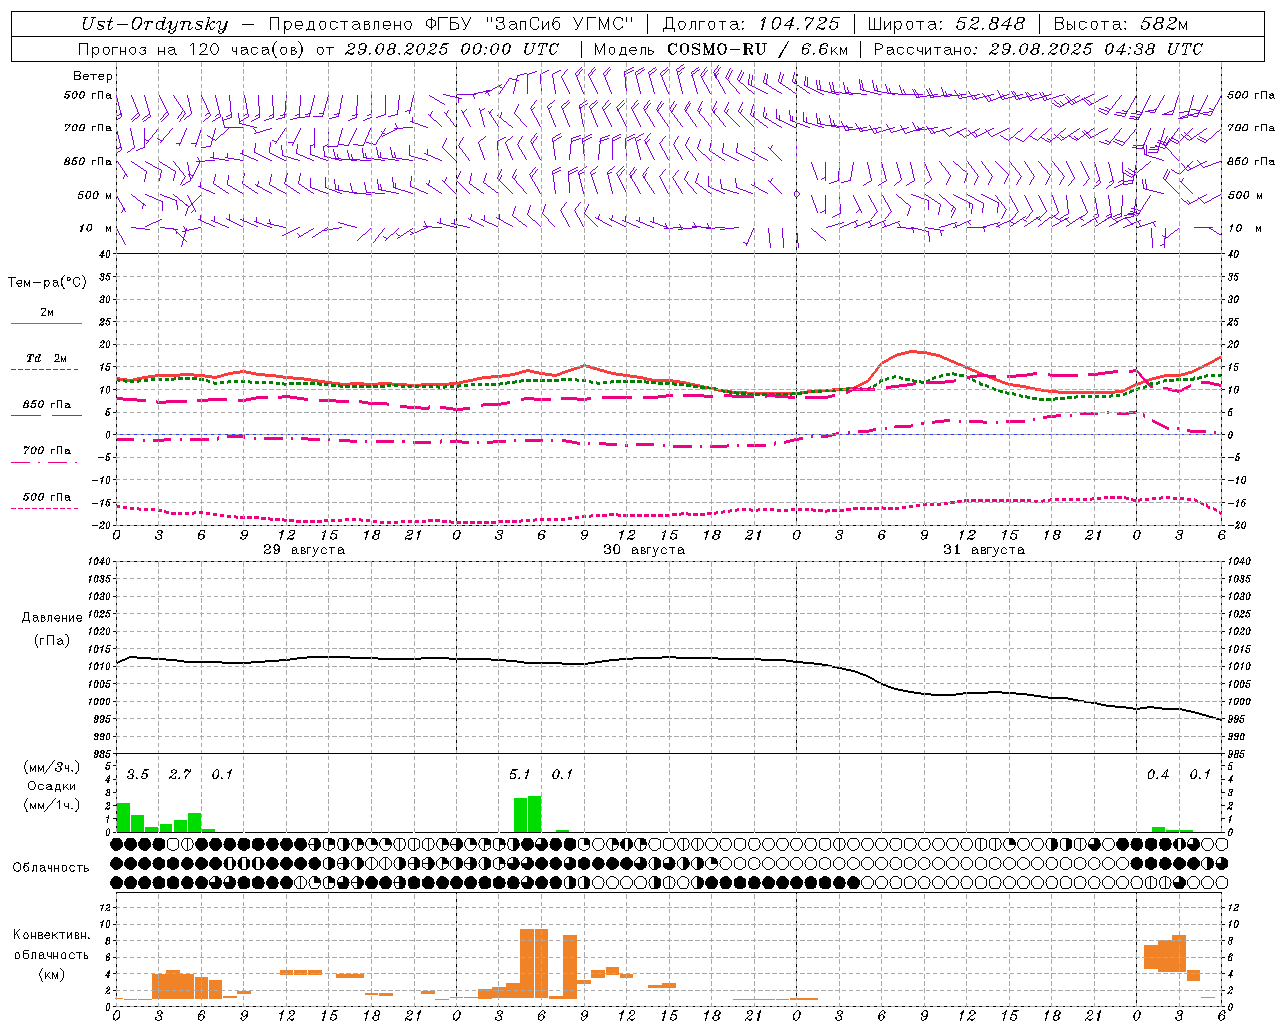Click the pink dotted line sample under 500 гПа legend

[x=44, y=508]
